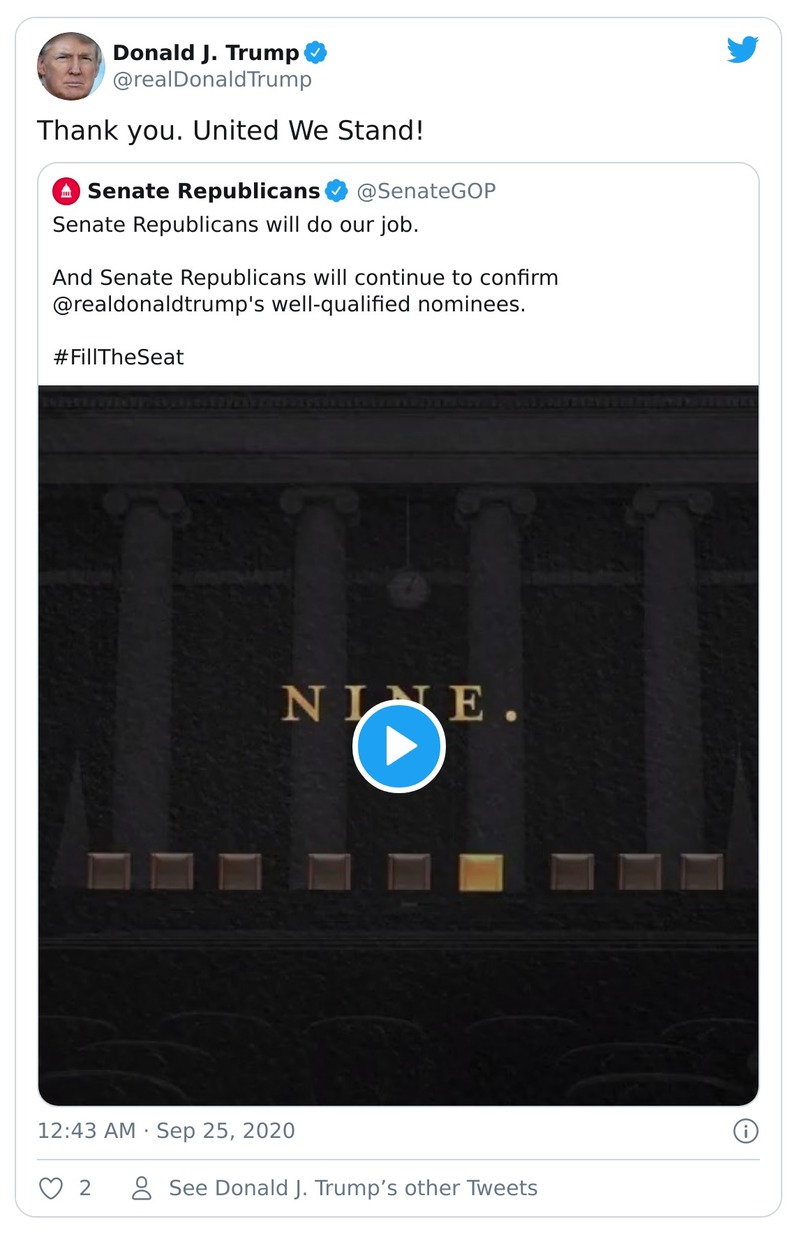Like the tweet with the heart icon
The height and width of the screenshot is (1235, 799).
tap(50, 1188)
